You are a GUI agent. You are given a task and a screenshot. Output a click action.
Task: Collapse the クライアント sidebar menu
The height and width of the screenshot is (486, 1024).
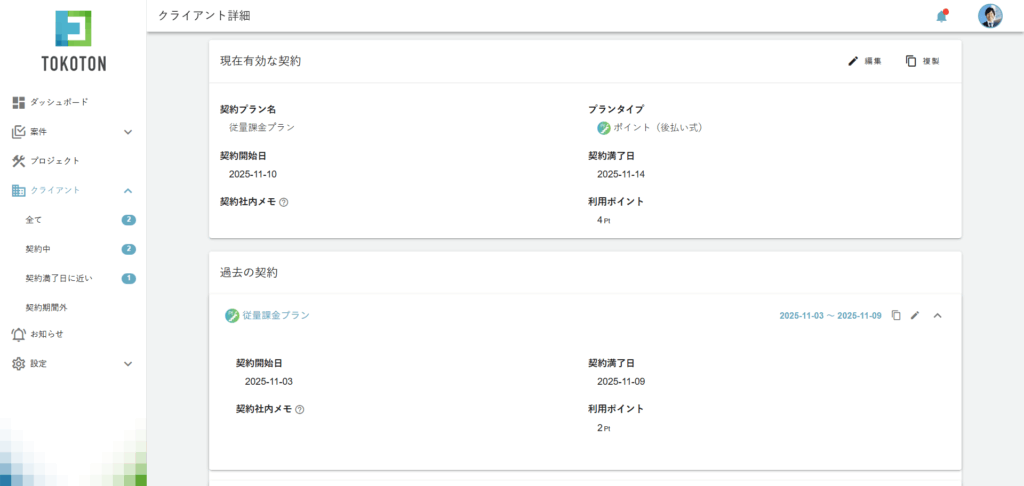coord(128,190)
